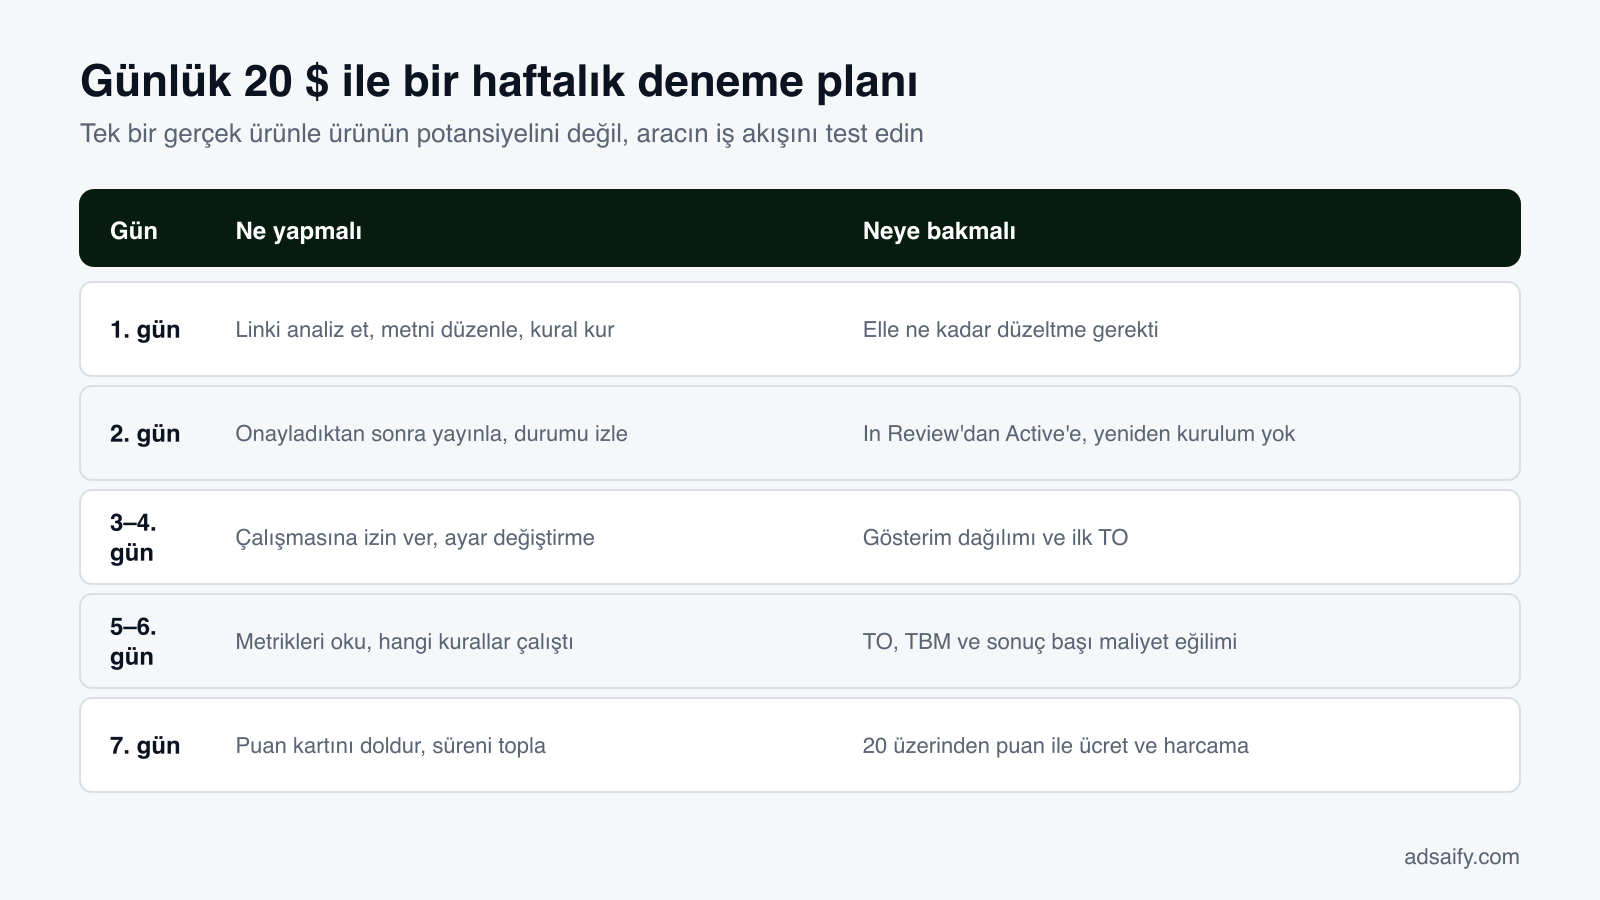Click 'TO, TBM ve sonuç başı maliyet eğilimi'
1600x900 pixels.
pyautogui.click(x=1050, y=642)
